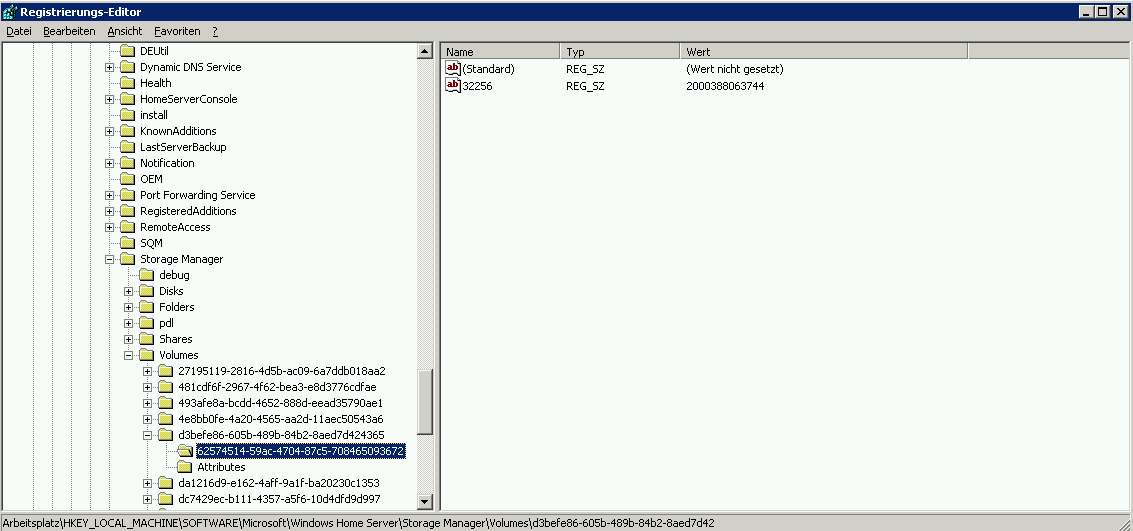
Task: Click the Shares folder icon
Action: (147, 339)
